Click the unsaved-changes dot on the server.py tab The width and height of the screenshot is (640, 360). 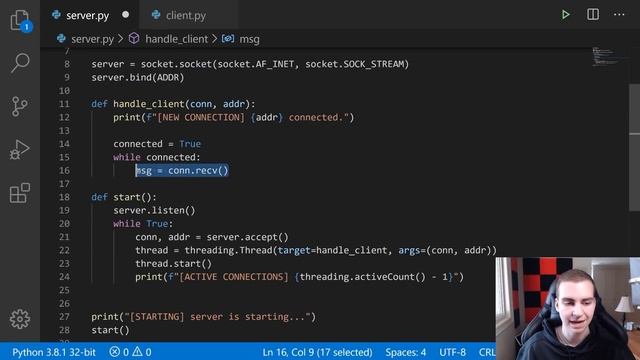click(x=126, y=15)
